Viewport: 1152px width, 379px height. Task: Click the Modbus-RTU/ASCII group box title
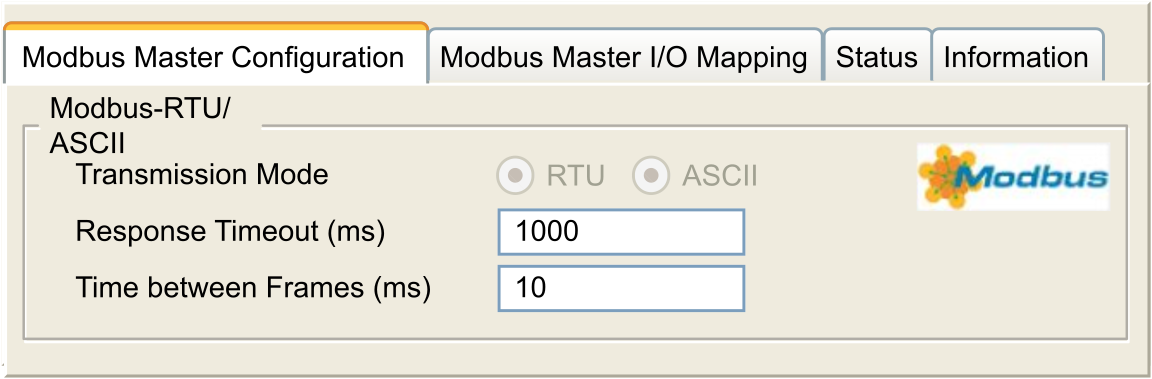pos(140,126)
